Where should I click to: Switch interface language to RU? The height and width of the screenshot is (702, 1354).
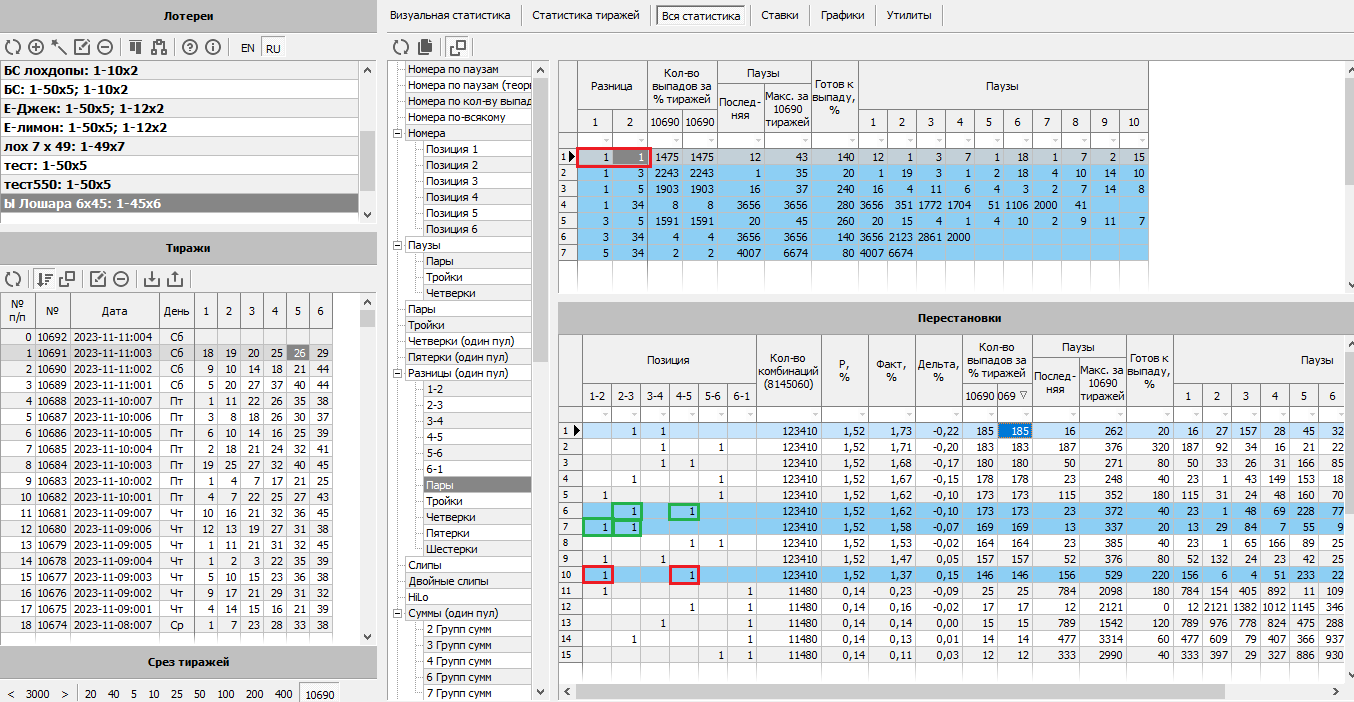click(x=273, y=48)
